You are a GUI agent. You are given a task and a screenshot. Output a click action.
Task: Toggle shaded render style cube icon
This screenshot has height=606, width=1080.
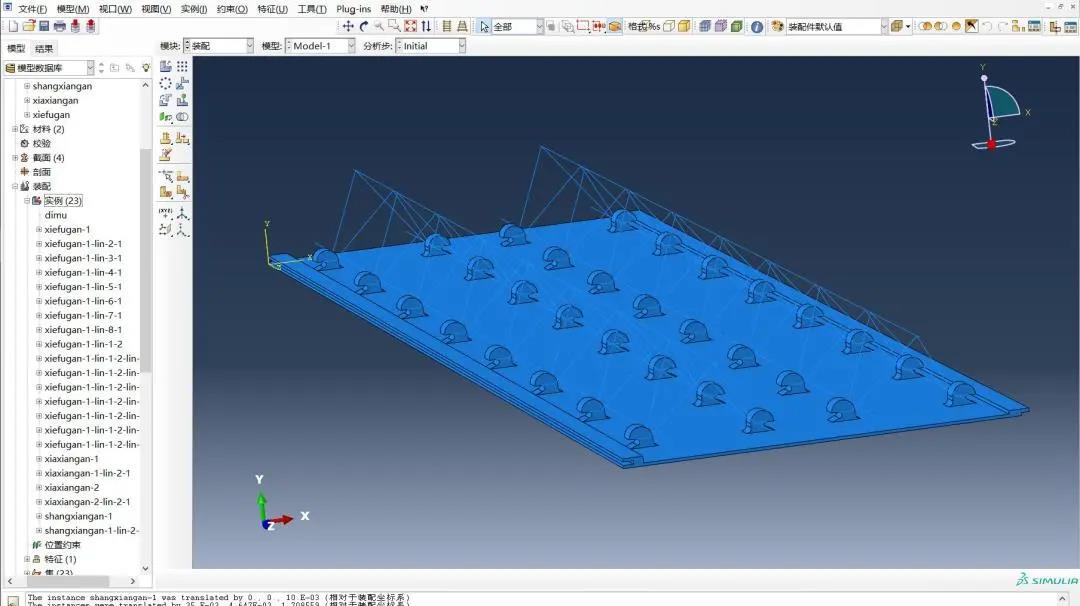(736, 26)
